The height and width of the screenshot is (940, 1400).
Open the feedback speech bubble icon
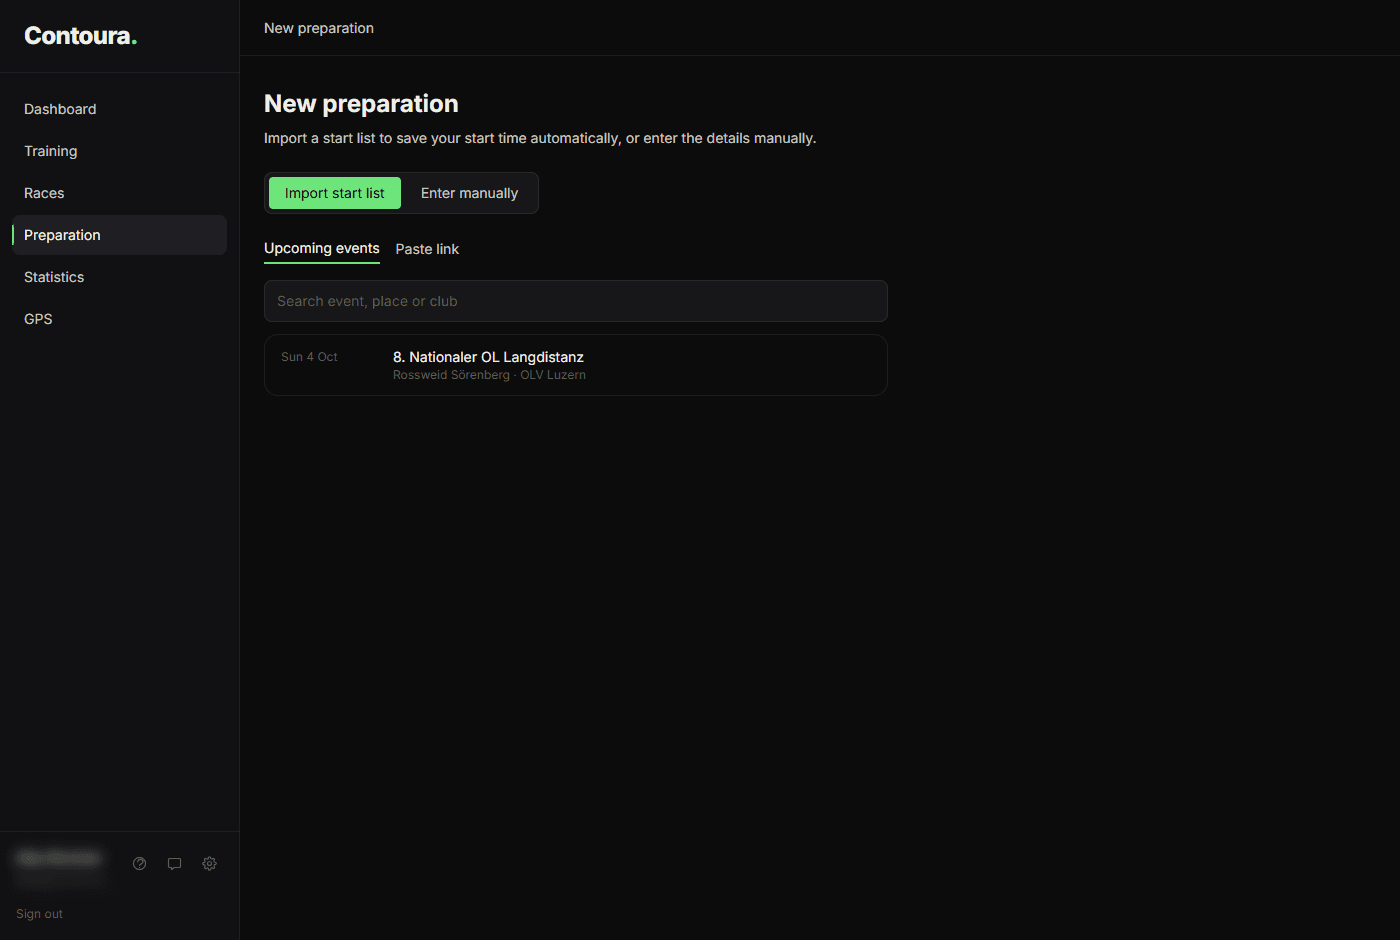[x=175, y=864]
